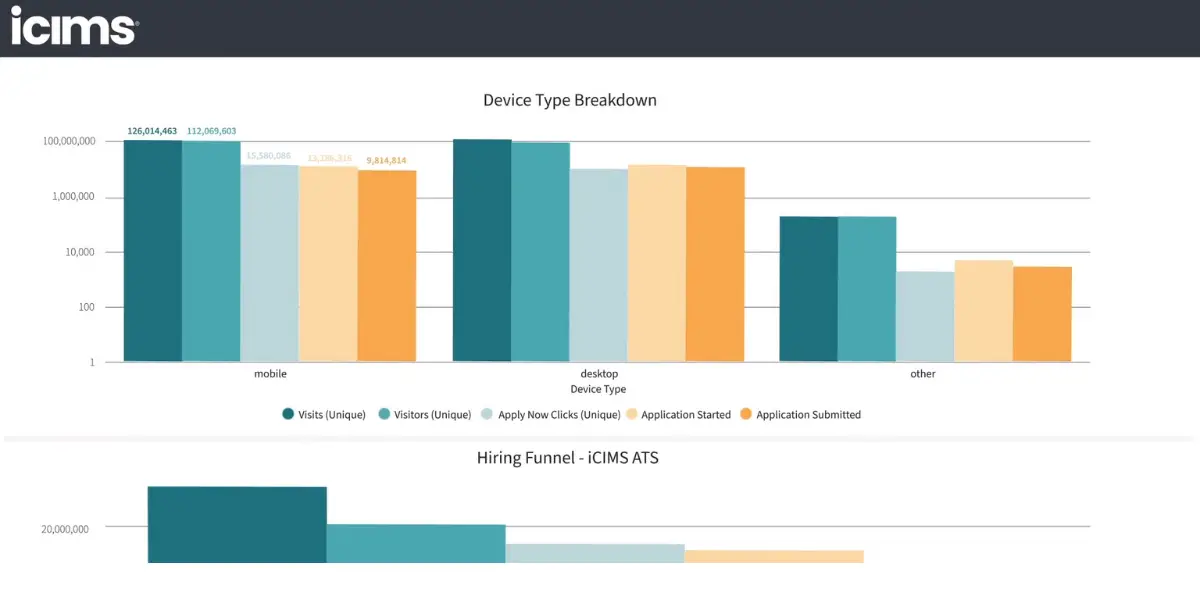Screen dimensions: 1200x600
Task: Click the pale blue Apply Now Clicks legend dot
Action: [x=487, y=415]
